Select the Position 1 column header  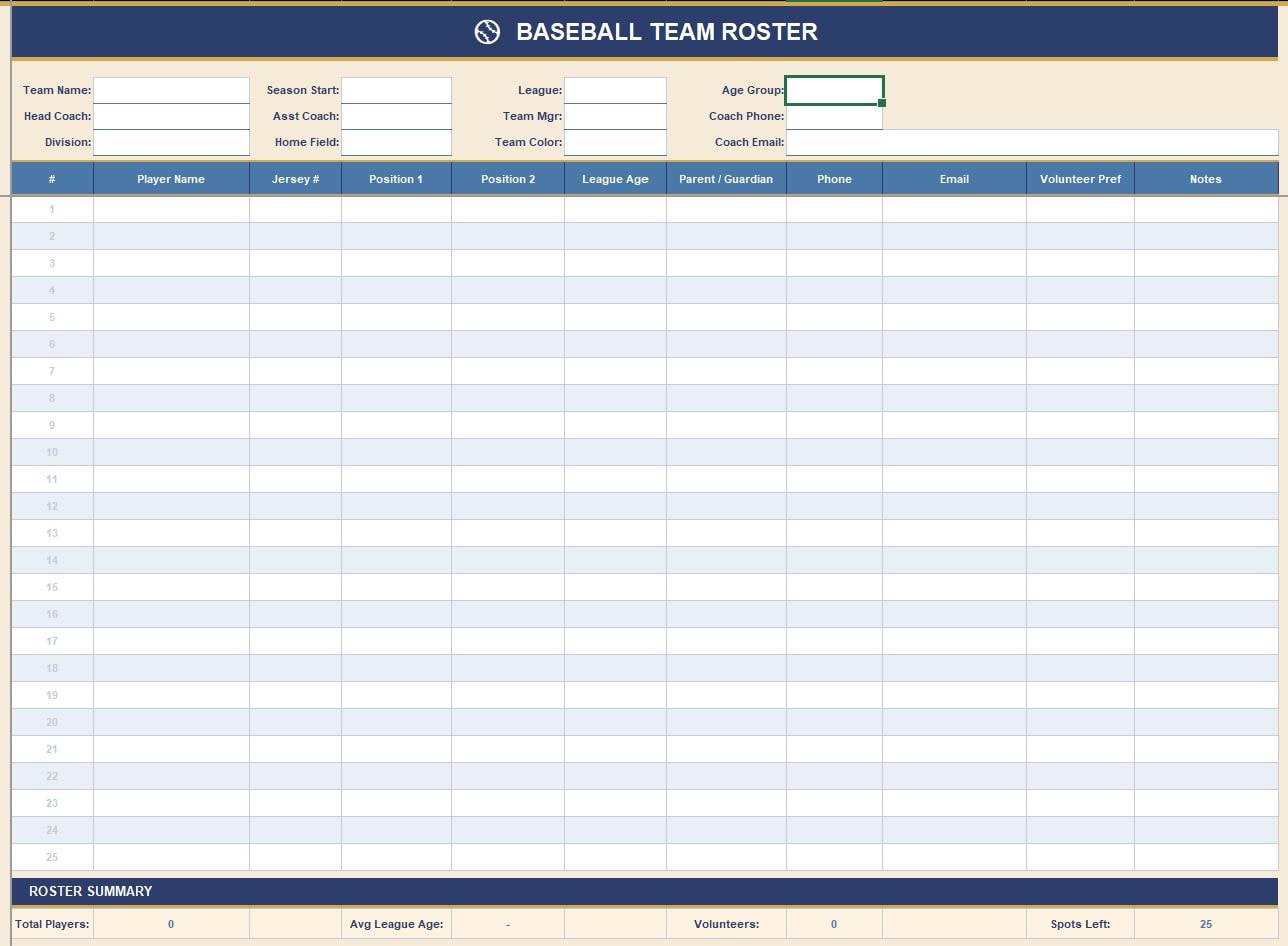[396, 179]
